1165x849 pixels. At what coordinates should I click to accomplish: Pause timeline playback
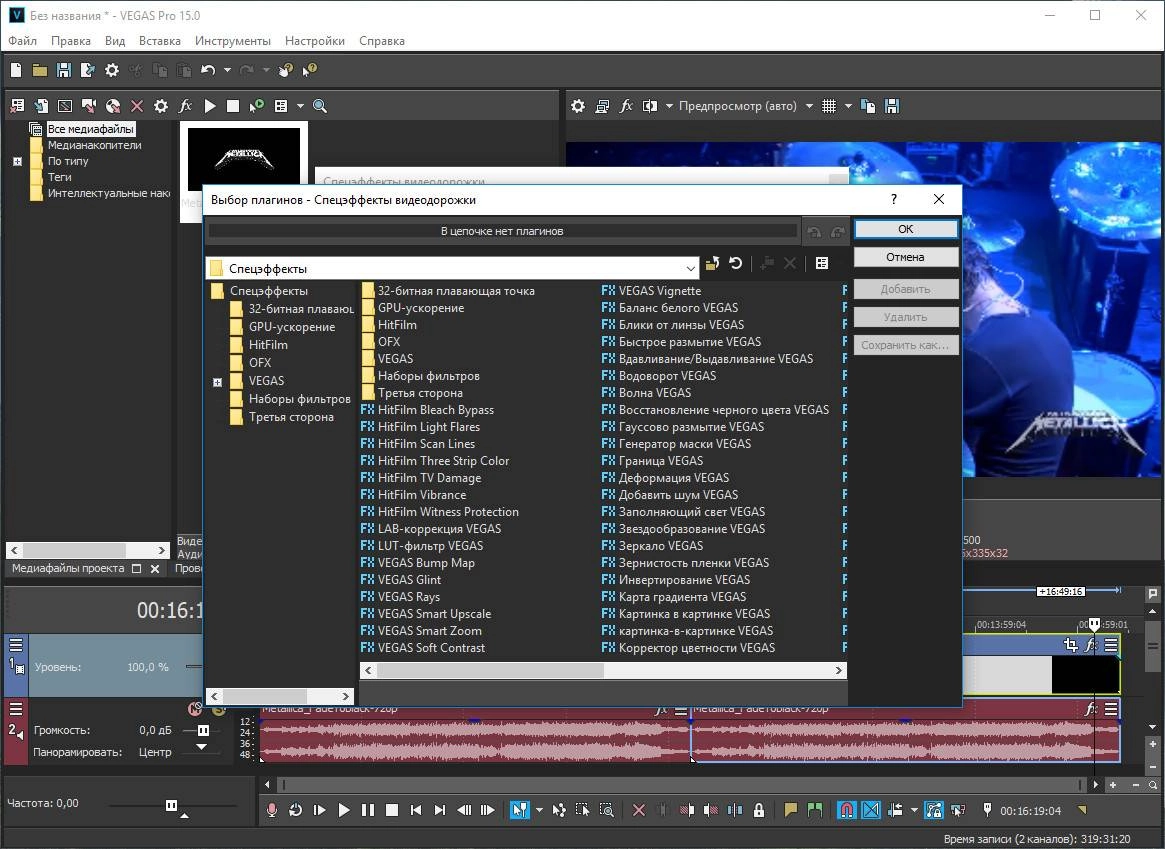pyautogui.click(x=368, y=810)
